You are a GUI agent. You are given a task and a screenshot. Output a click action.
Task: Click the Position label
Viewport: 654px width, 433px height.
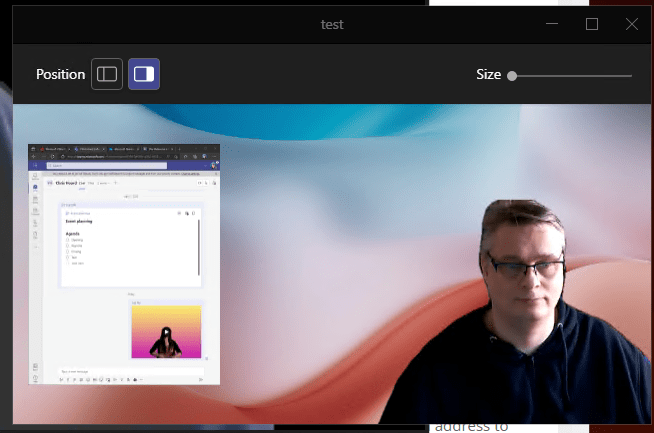[x=60, y=75]
